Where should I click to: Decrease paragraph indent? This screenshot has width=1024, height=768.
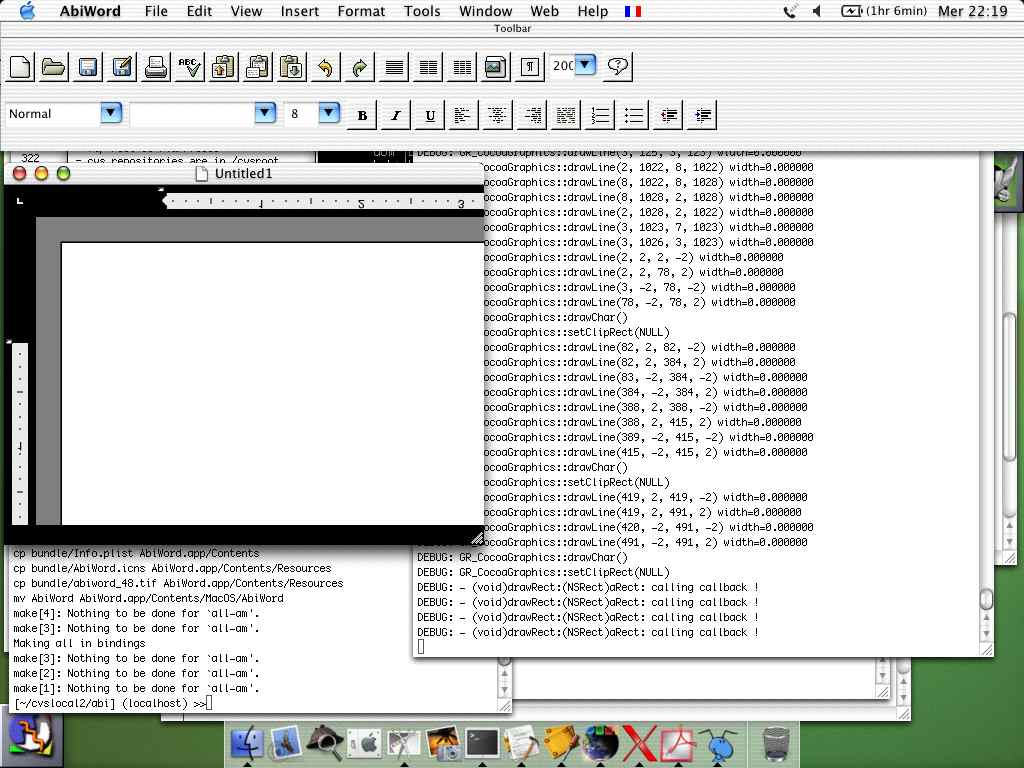pos(668,116)
